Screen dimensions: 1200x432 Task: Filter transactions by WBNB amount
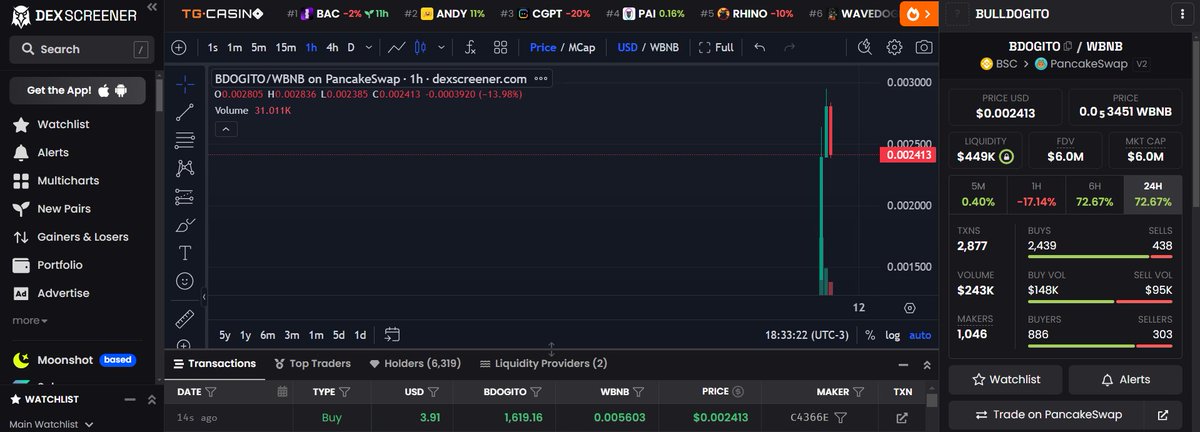click(x=638, y=392)
